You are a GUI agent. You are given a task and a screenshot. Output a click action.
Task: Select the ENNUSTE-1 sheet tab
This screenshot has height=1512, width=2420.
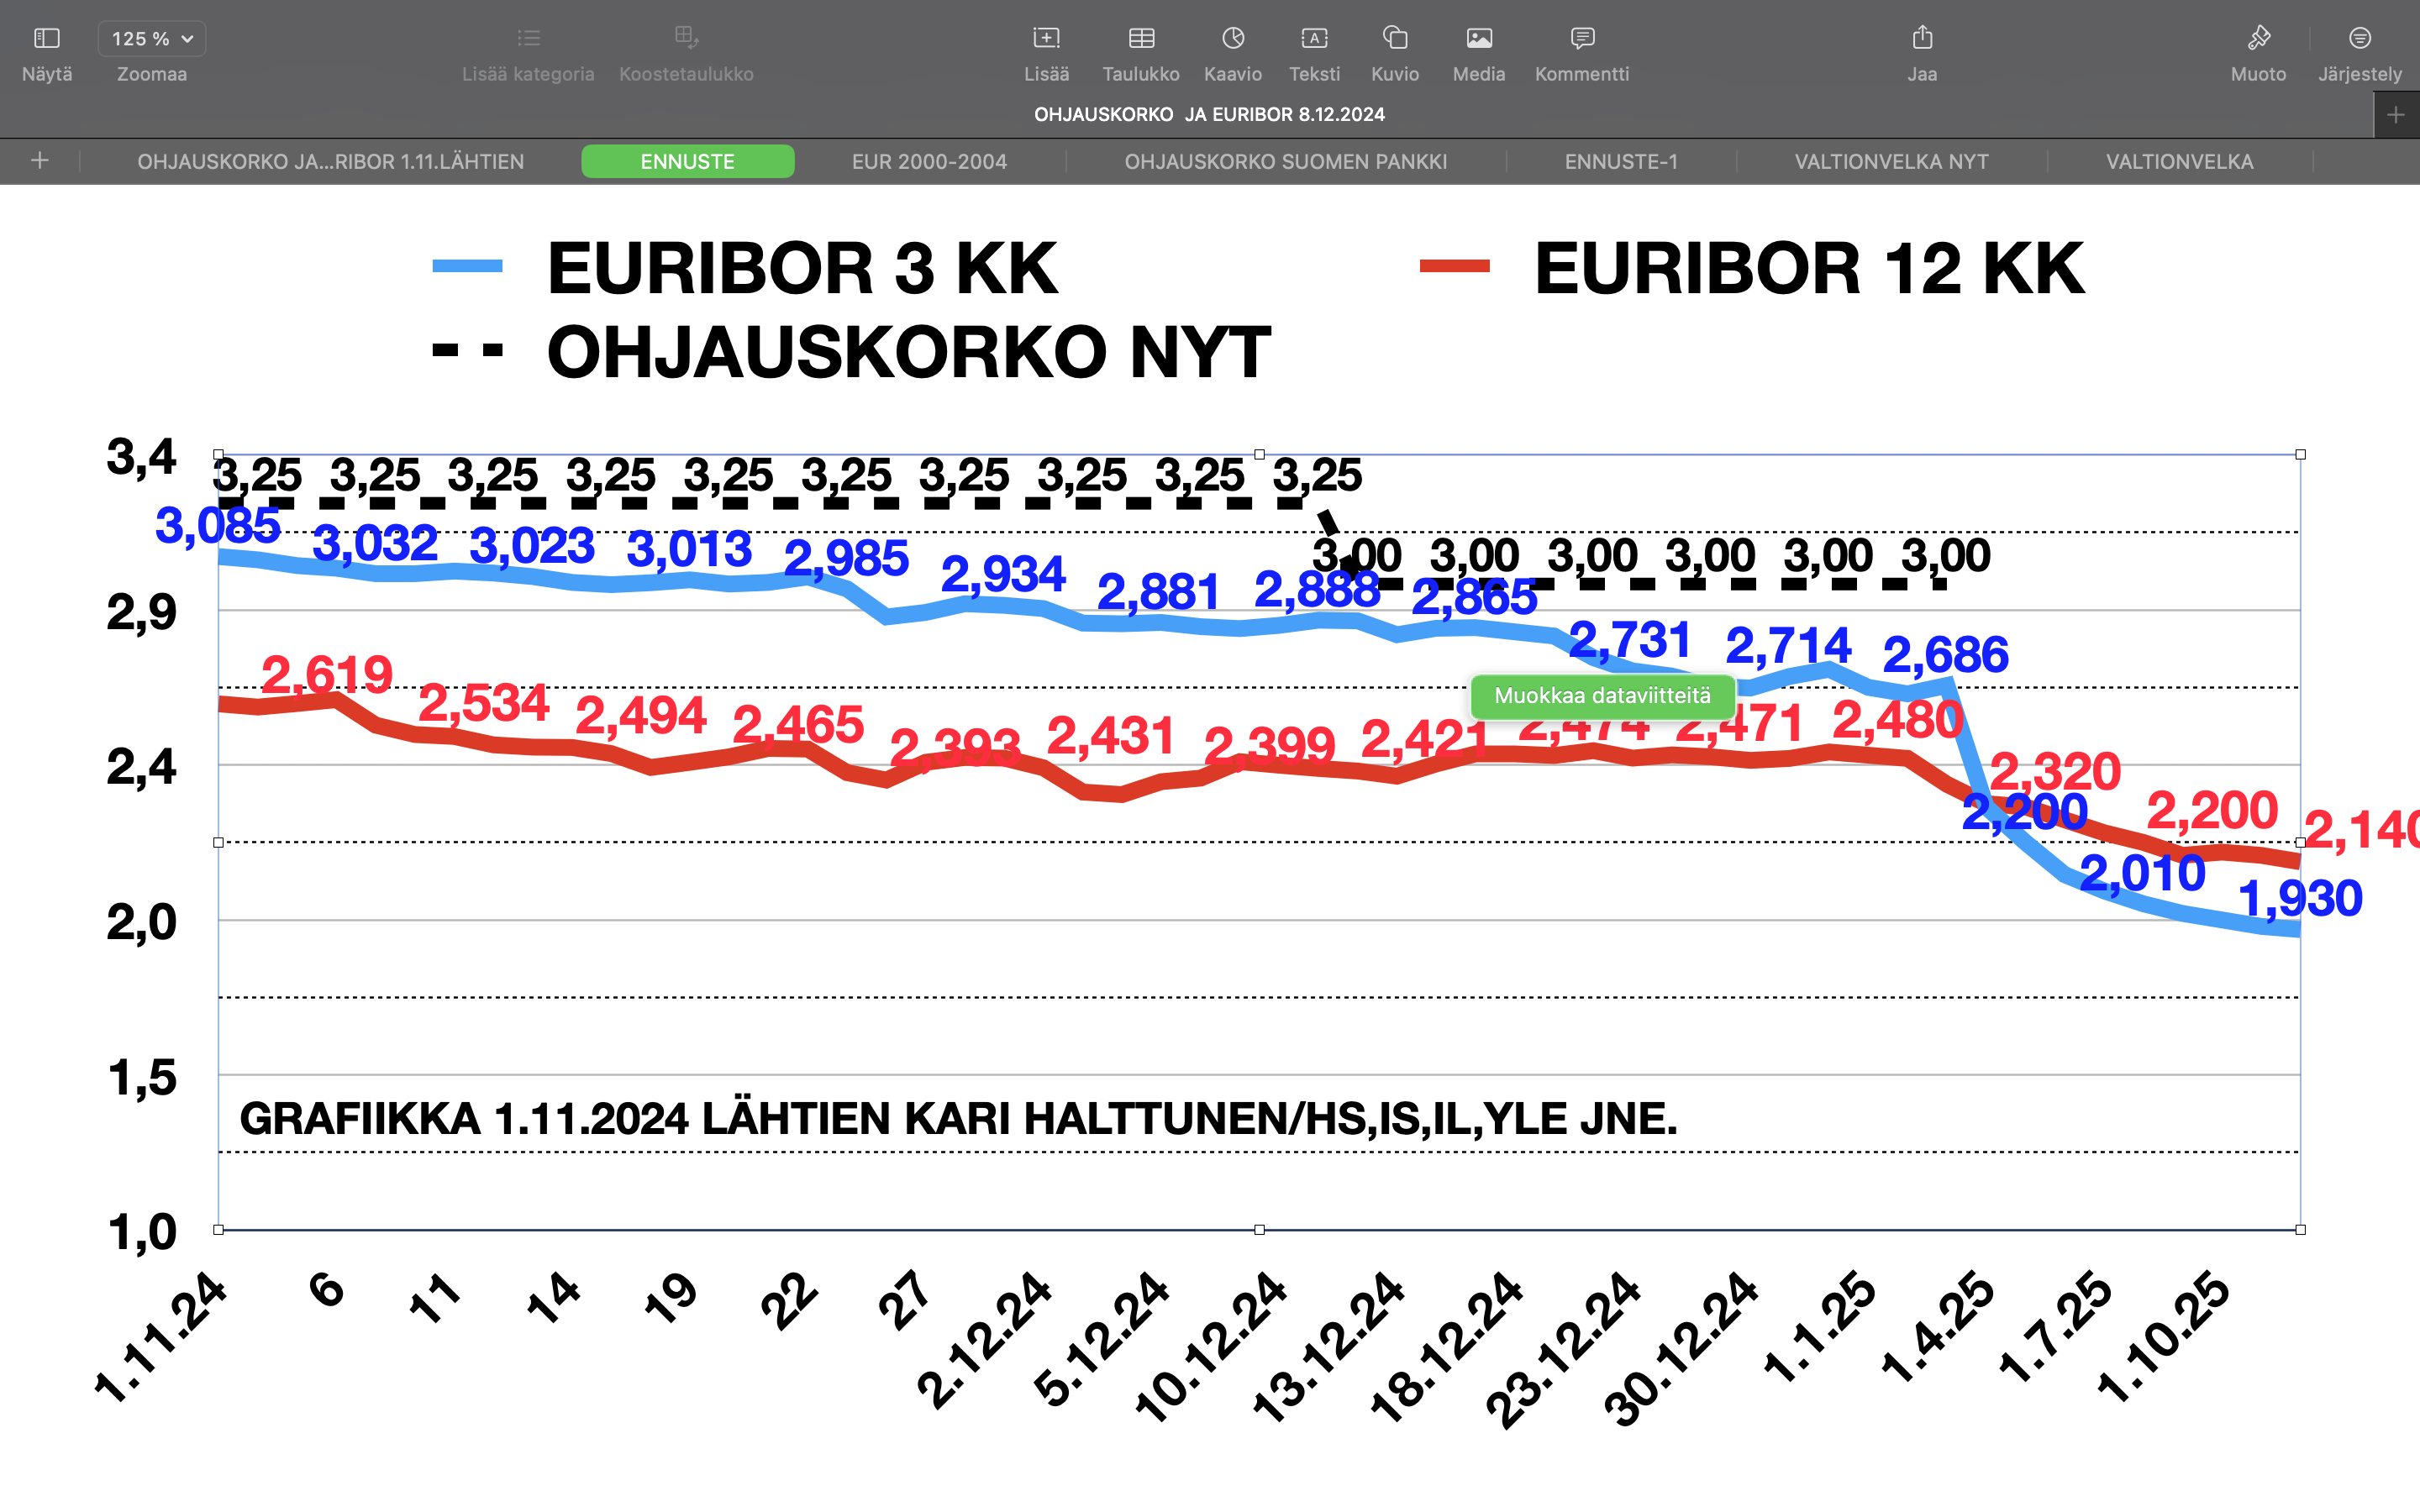click(1621, 162)
